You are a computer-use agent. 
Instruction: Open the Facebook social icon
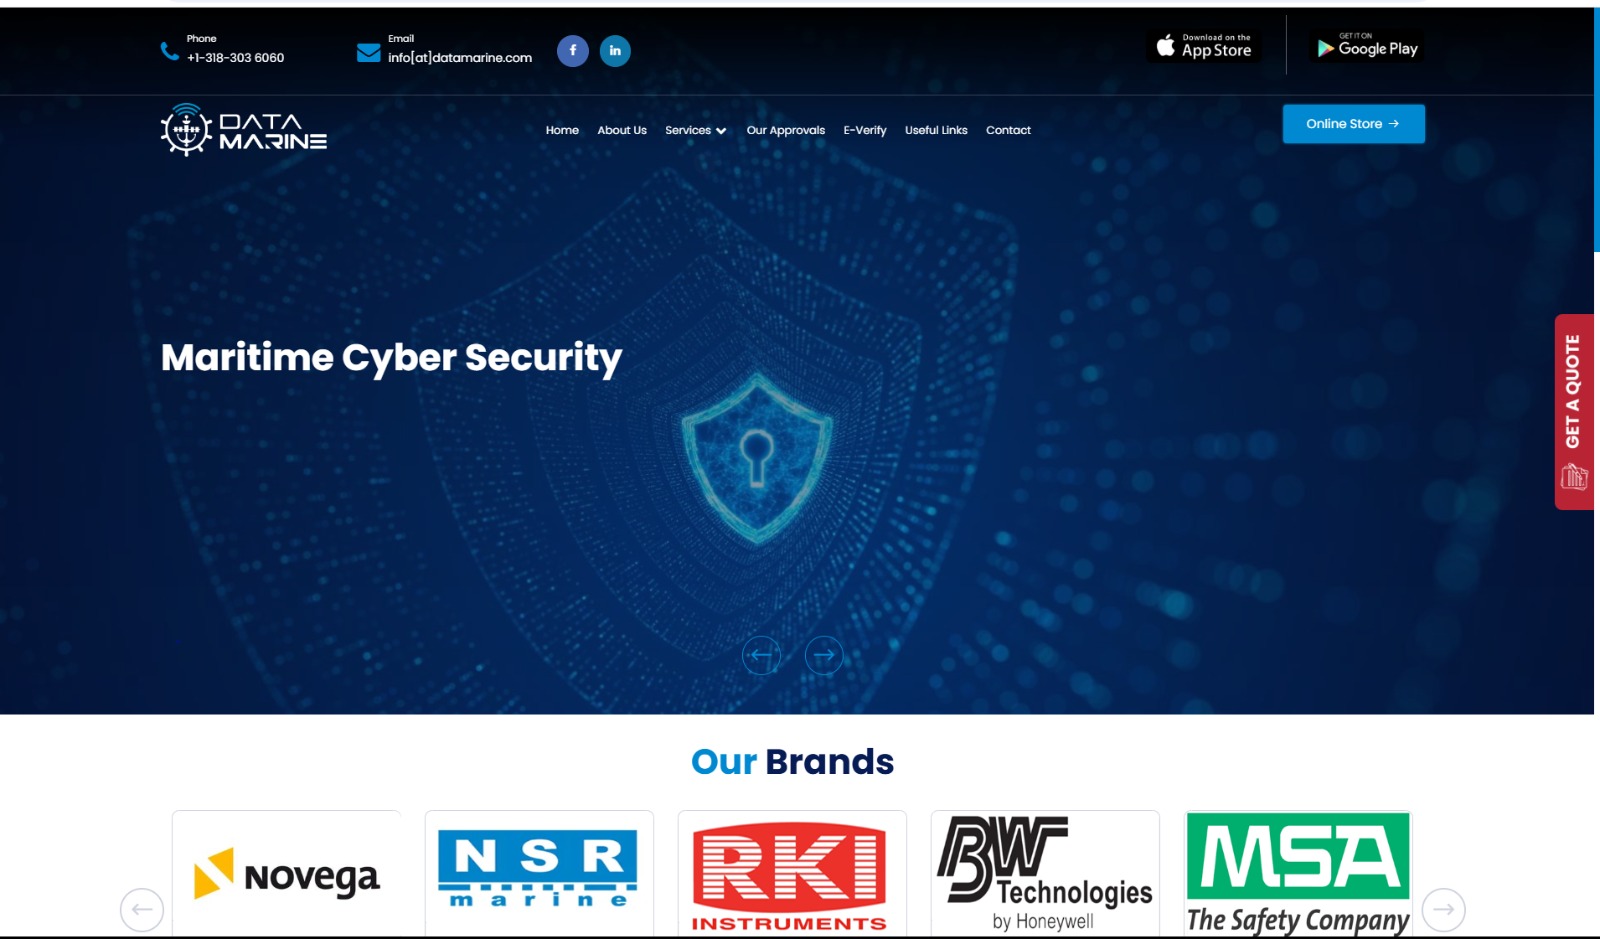(x=573, y=51)
